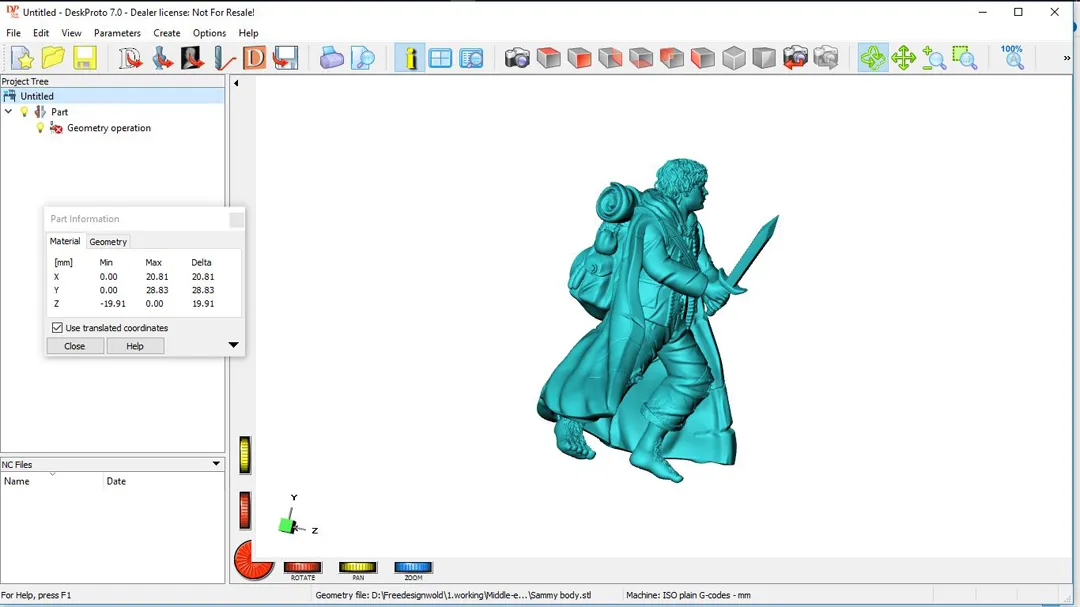Select the cube view with red top face
The height and width of the screenshot is (607, 1080).
tap(548, 58)
